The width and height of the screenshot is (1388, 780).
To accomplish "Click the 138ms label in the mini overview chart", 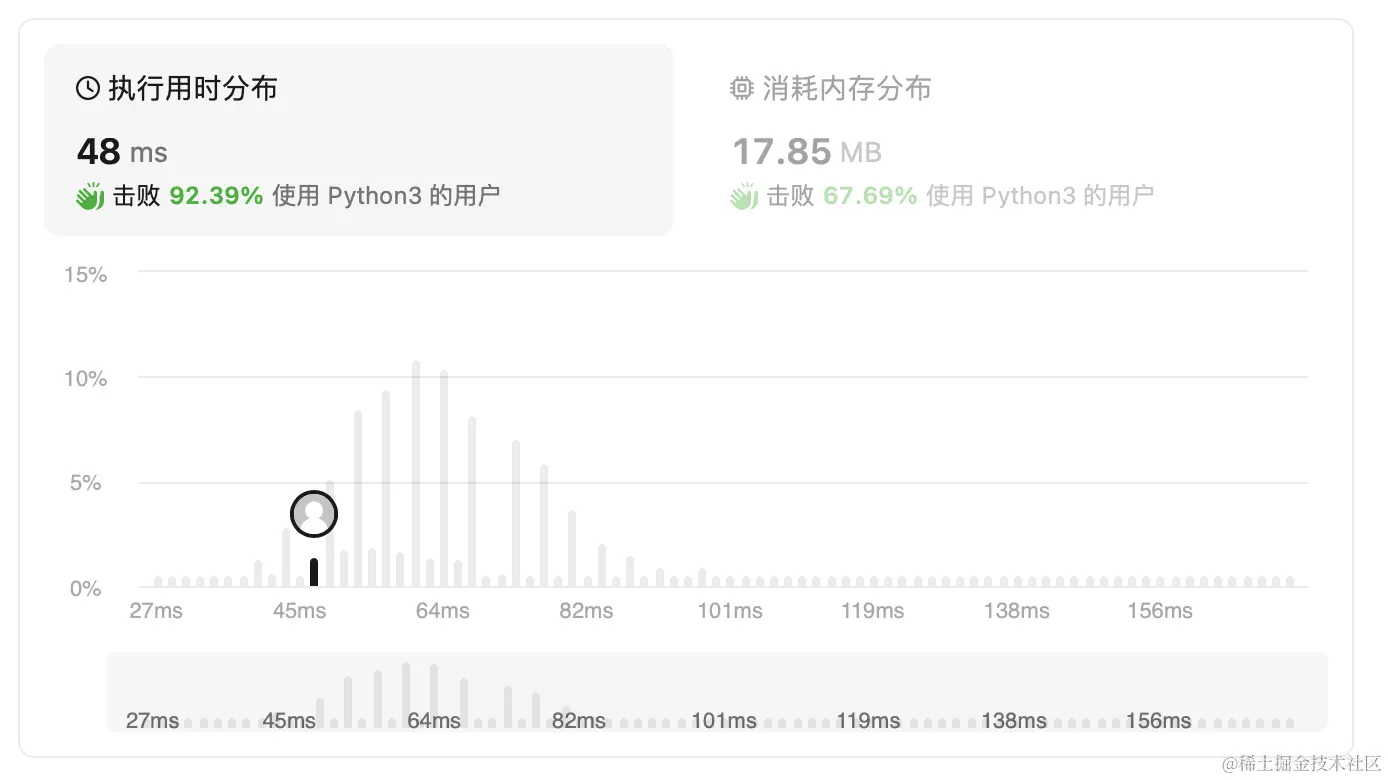I will (1014, 721).
